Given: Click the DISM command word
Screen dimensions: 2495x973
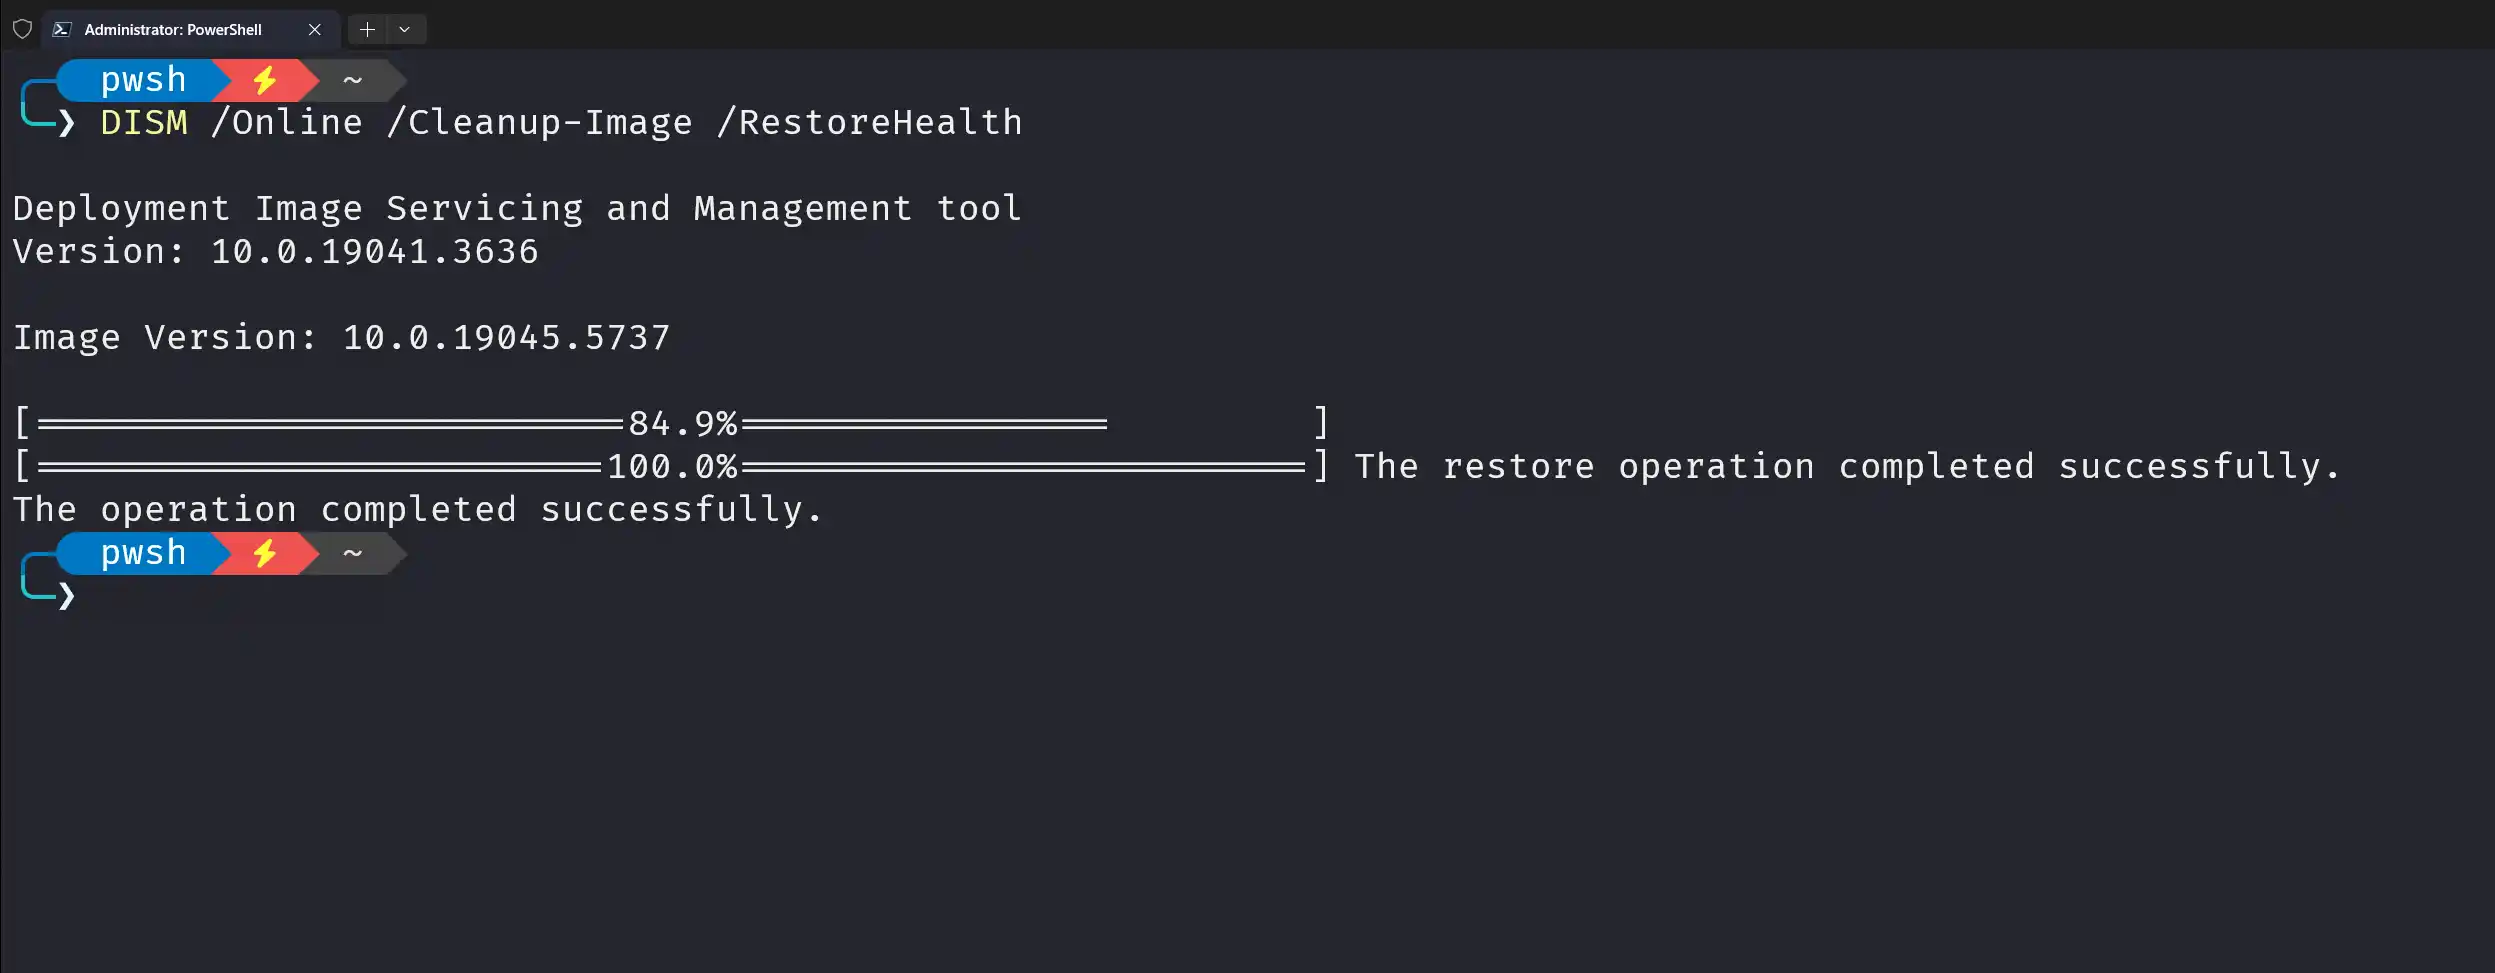Looking at the screenshot, I should pyautogui.click(x=144, y=123).
